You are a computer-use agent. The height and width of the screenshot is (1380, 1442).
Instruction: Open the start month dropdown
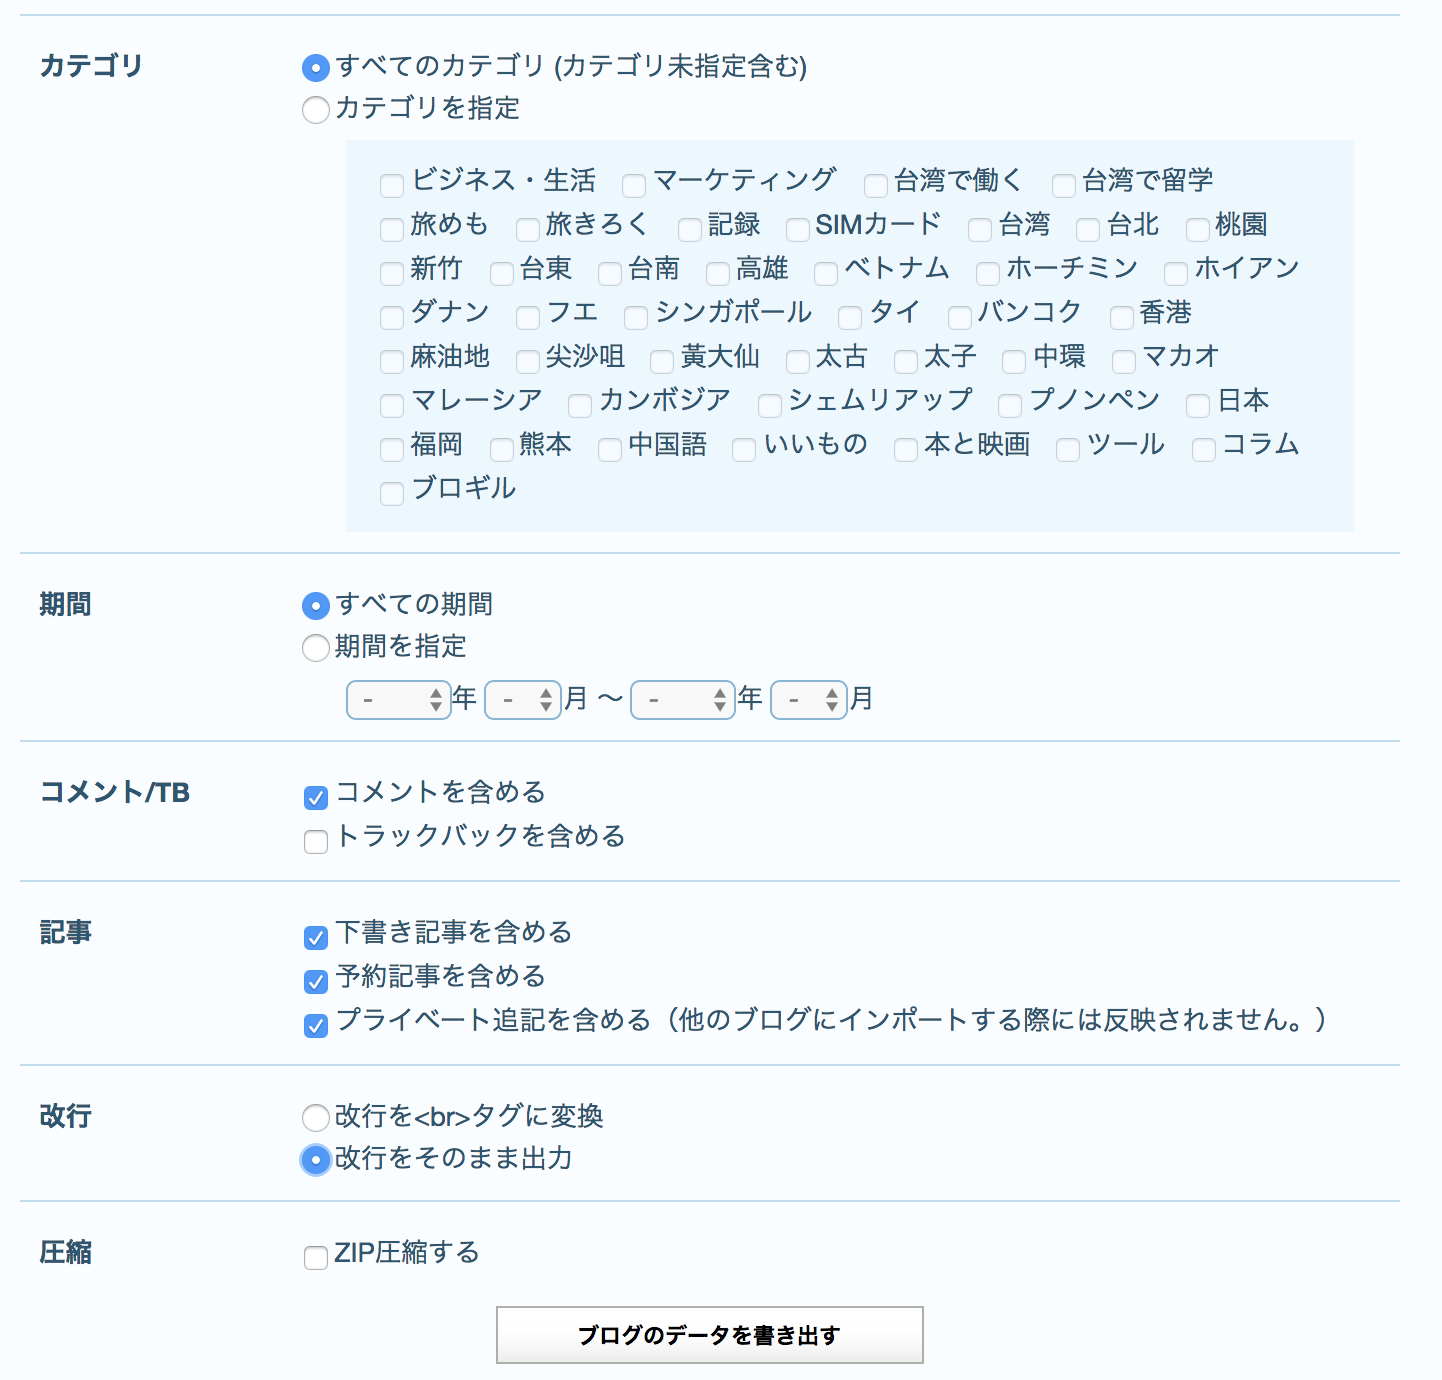(523, 700)
